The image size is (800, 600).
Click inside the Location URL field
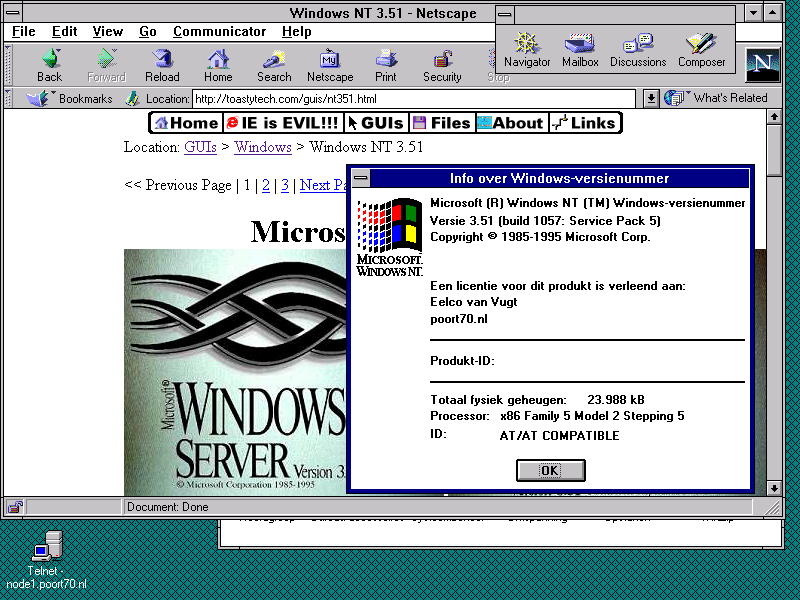tap(410, 99)
